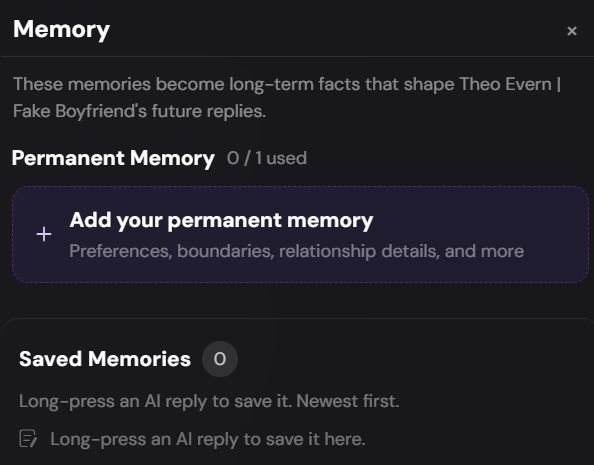594x465 pixels.
Task: Click the Preferences, boundaries, relationship details subtitle
Action: point(297,251)
